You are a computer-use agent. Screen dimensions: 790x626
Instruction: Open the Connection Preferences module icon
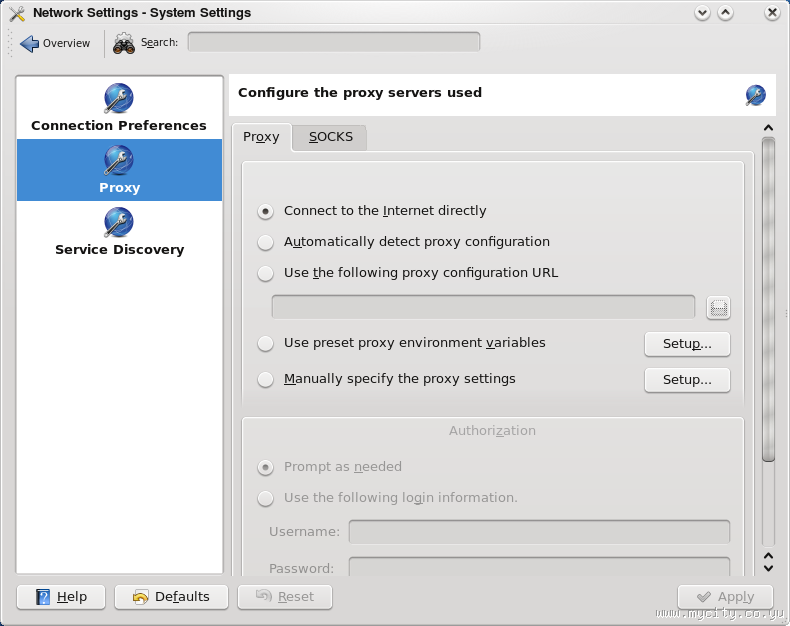[119, 98]
